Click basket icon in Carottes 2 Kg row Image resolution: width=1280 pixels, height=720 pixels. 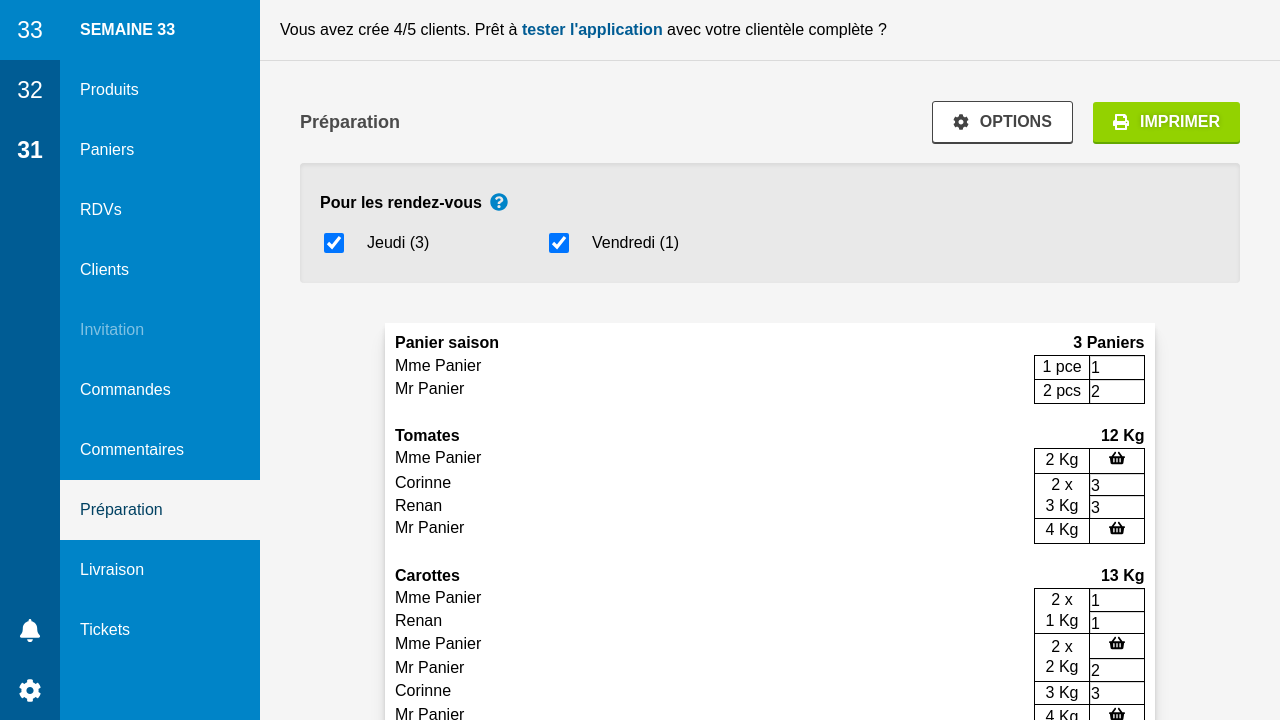[x=1117, y=644]
